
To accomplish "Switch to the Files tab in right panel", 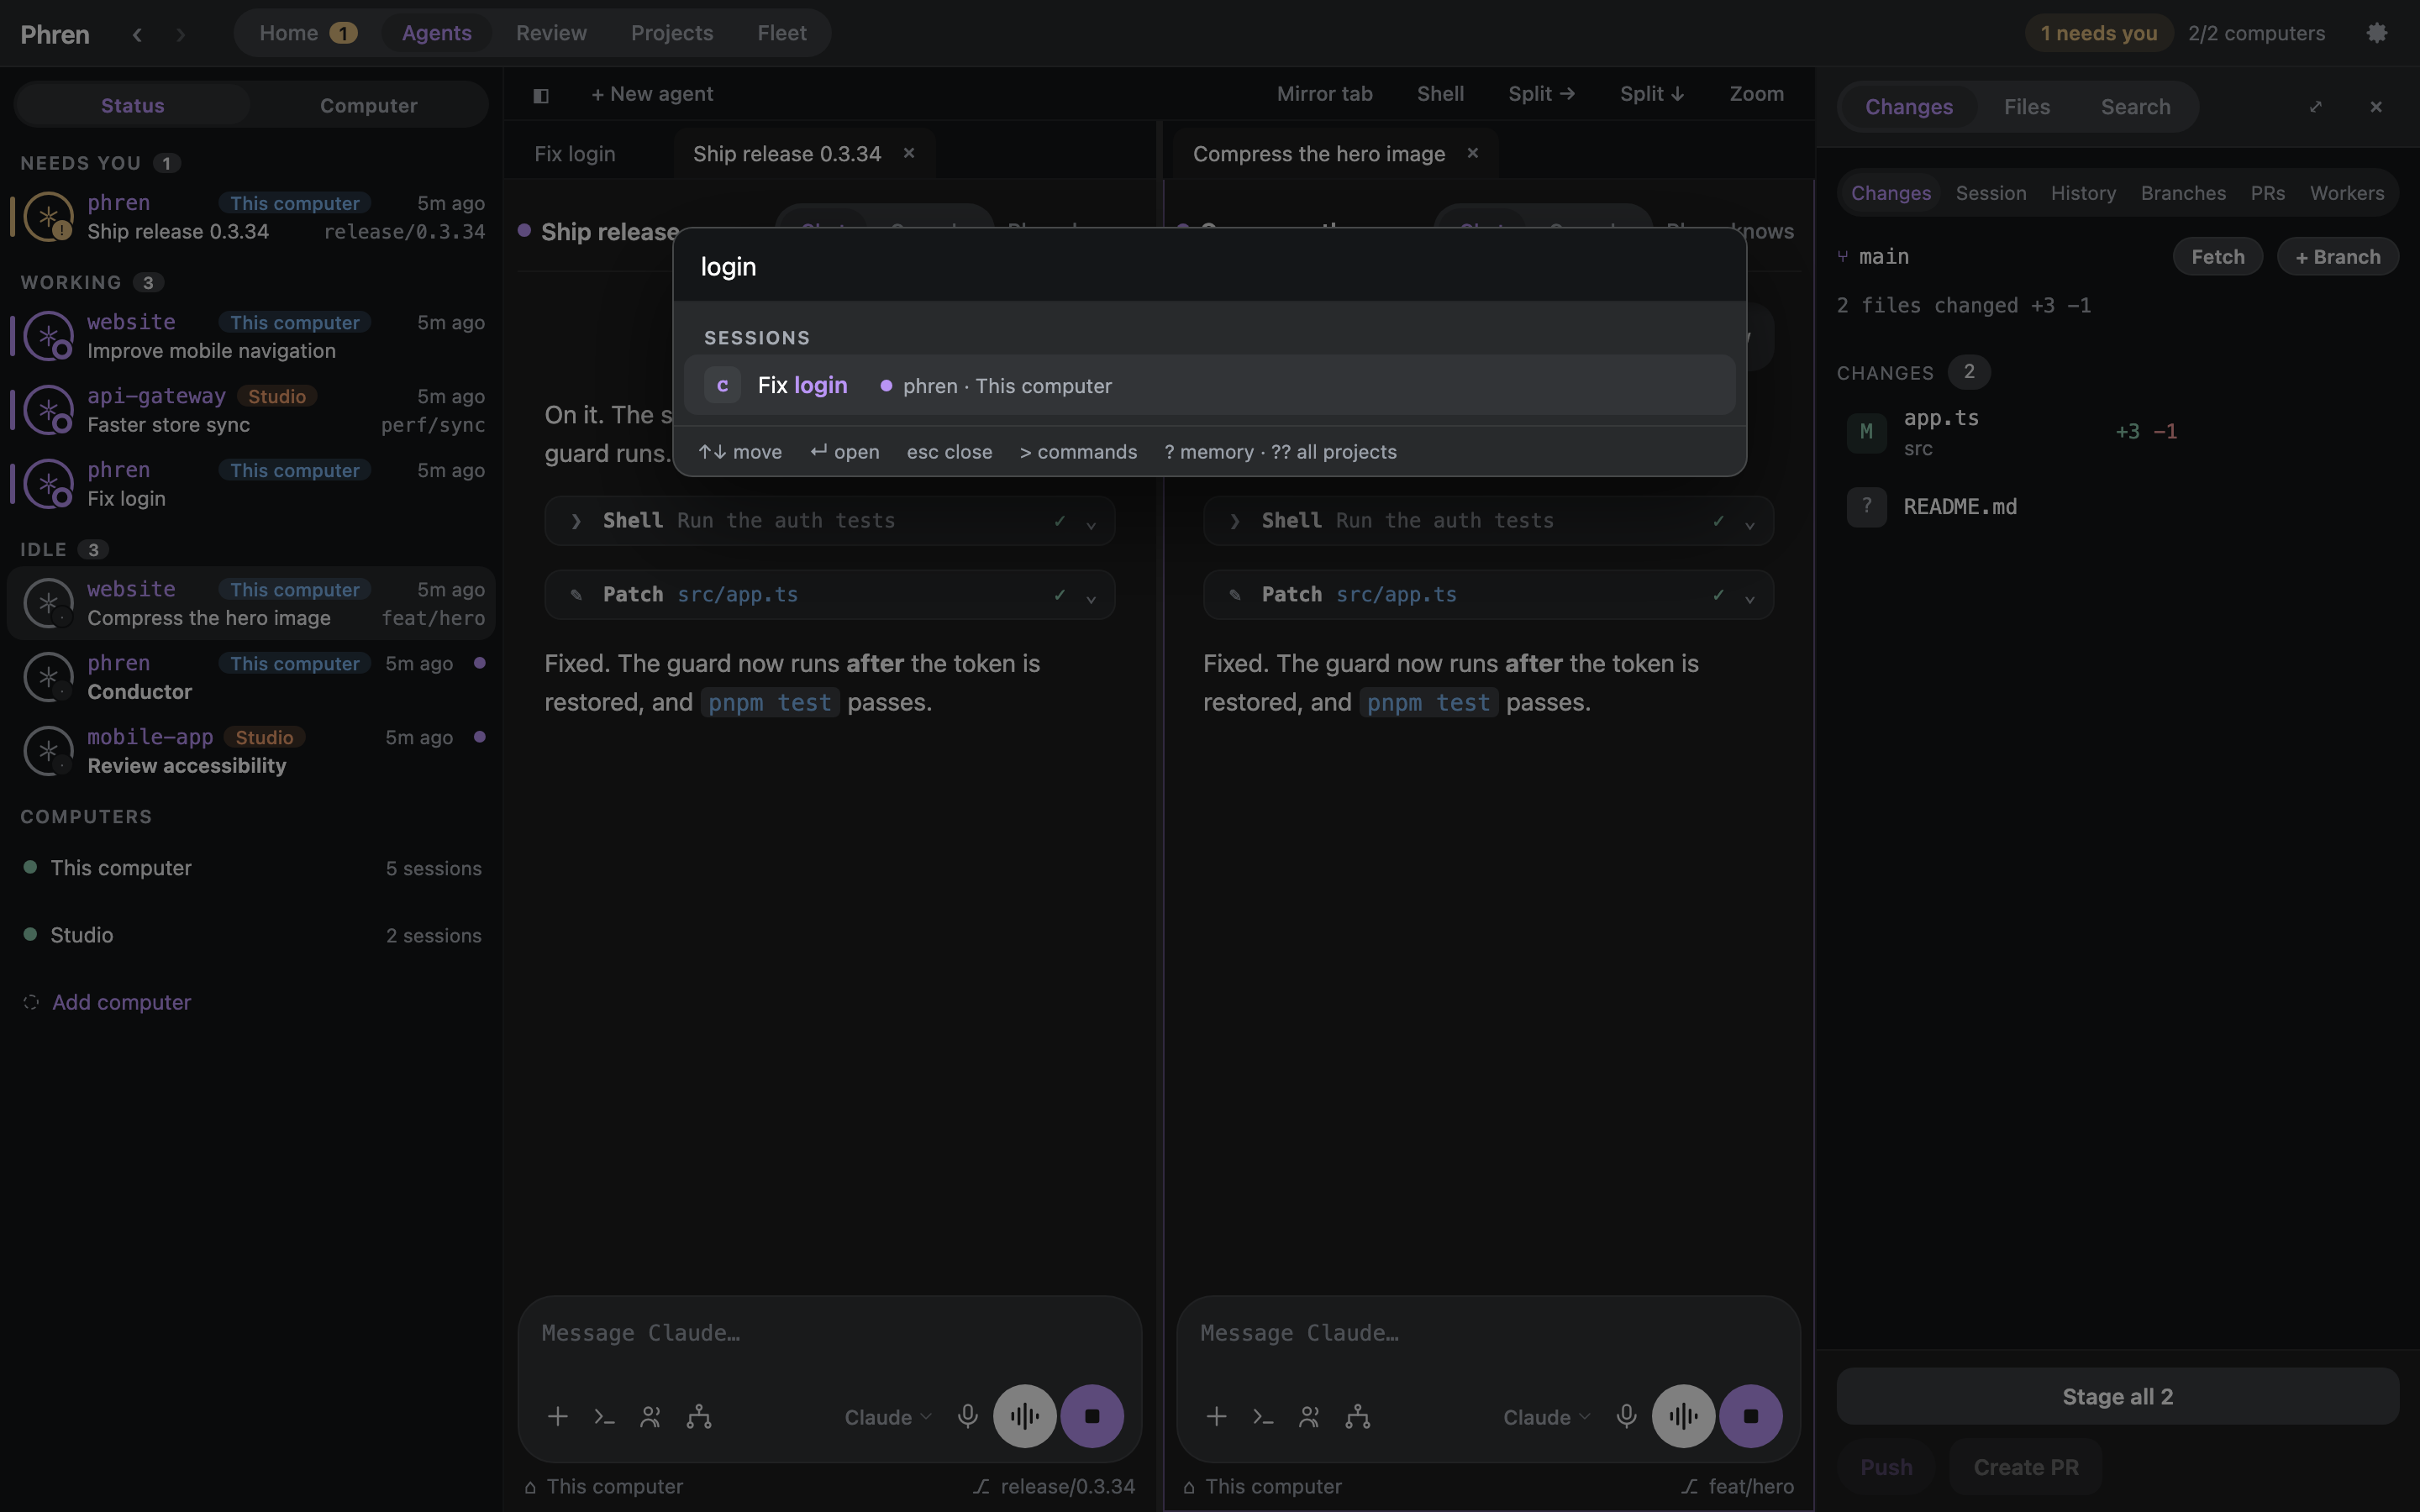I will point(2026,107).
